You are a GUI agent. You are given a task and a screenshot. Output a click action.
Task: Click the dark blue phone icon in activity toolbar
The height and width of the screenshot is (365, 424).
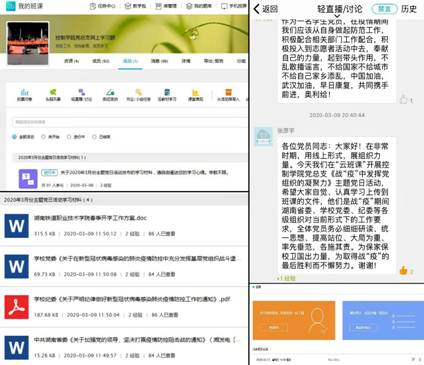point(167,92)
